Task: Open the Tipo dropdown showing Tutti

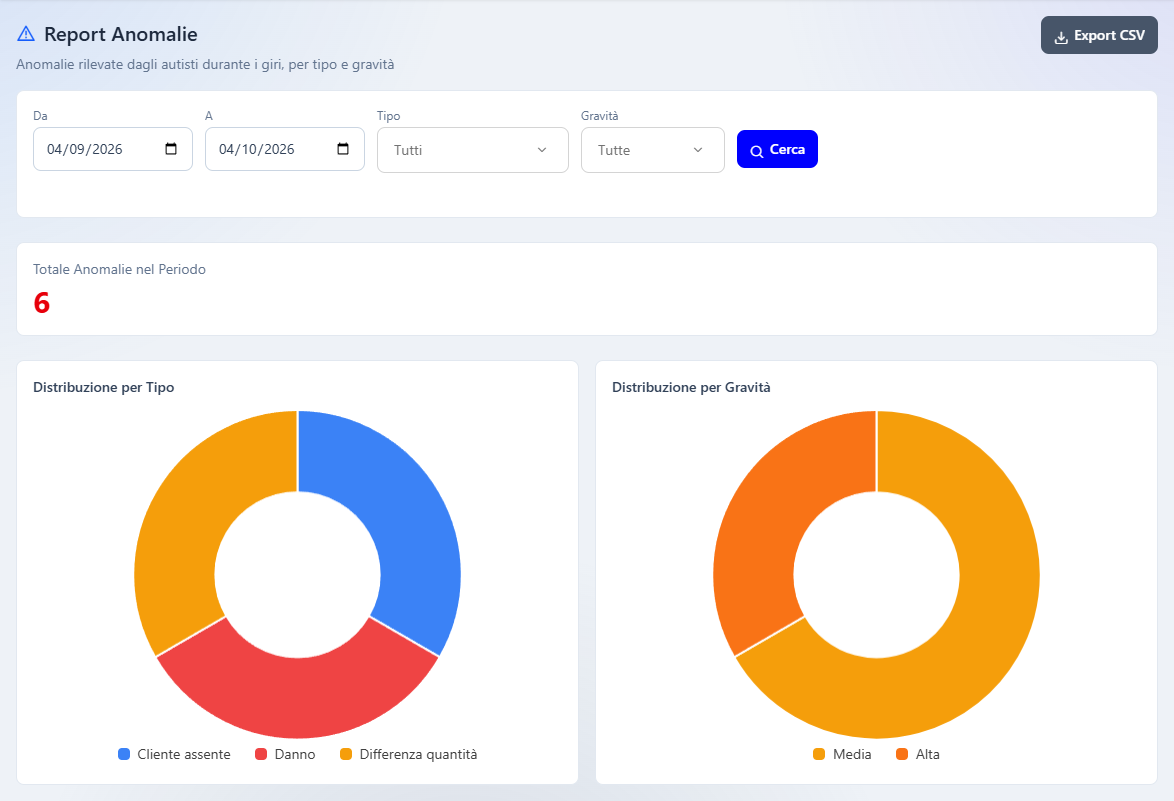Action: (472, 150)
